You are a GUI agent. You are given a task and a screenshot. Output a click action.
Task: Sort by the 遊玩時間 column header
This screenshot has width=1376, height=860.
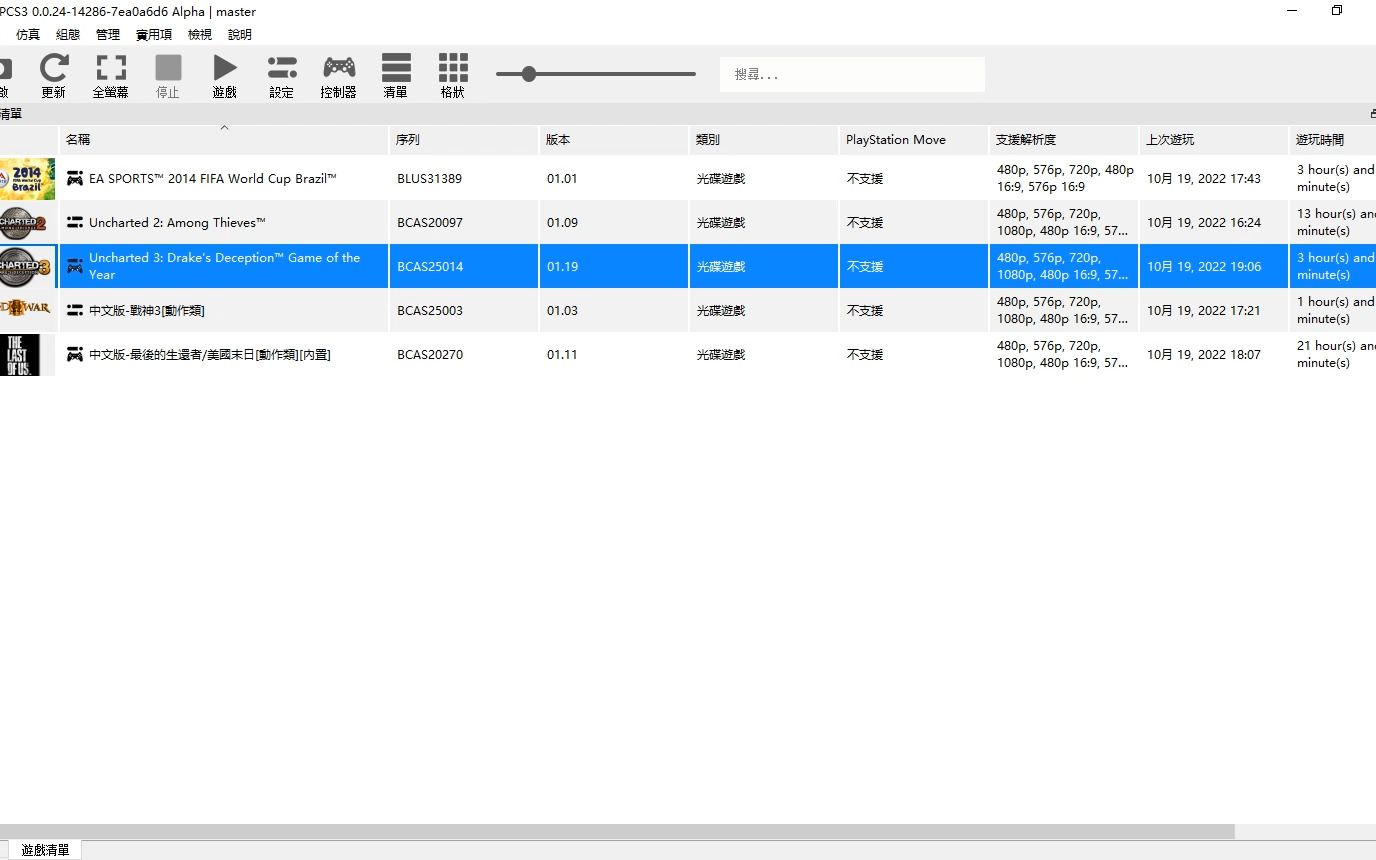(x=1333, y=140)
